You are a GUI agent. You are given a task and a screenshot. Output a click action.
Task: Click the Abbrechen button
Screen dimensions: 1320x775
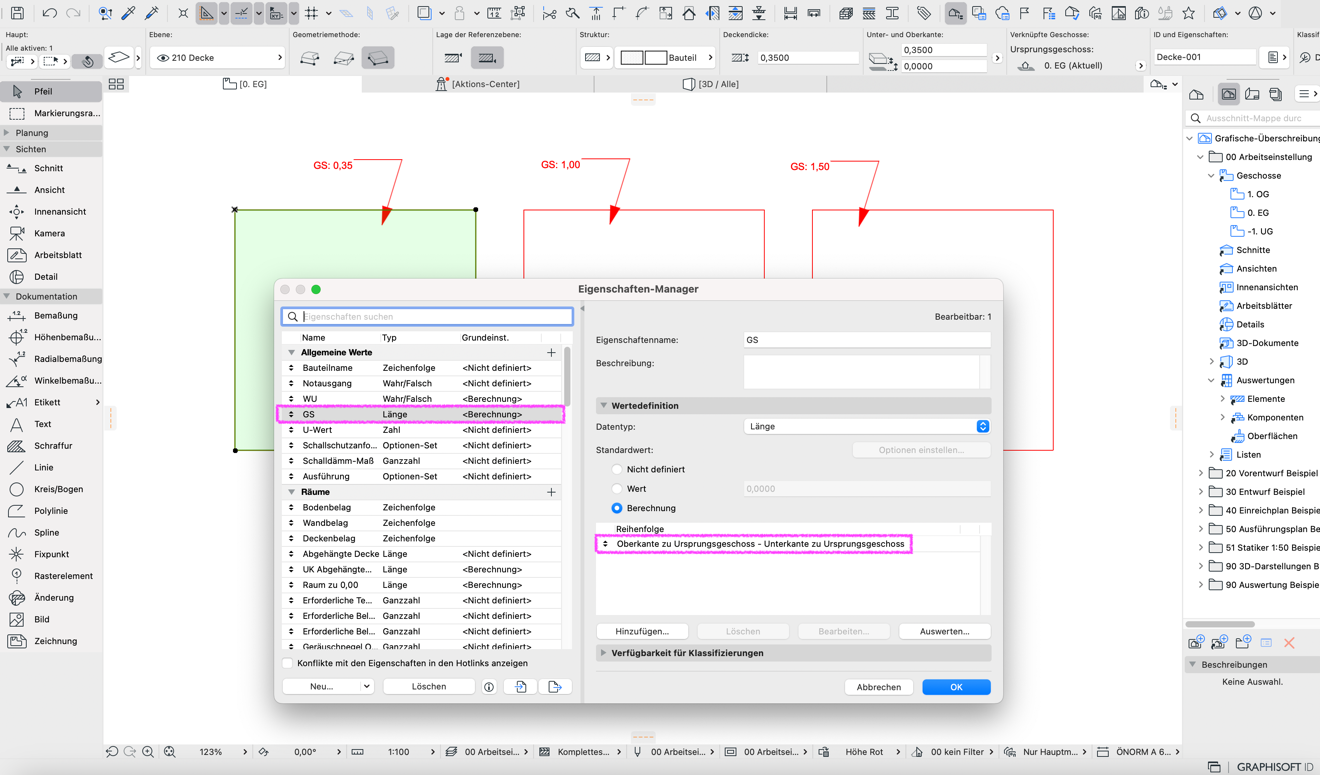coord(879,687)
